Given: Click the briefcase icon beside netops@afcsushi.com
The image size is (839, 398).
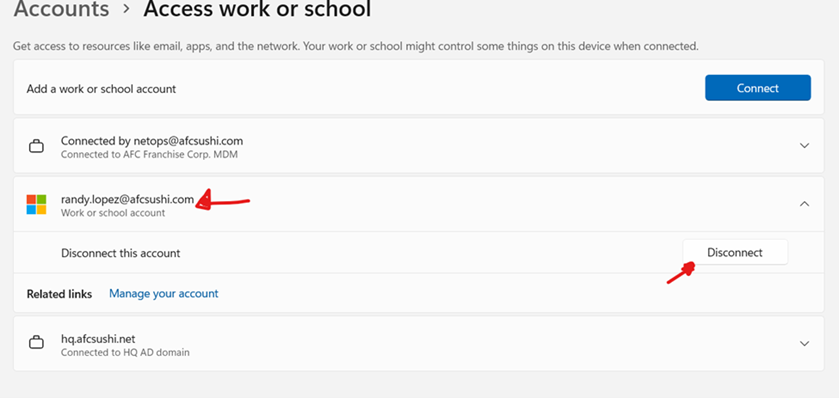Looking at the screenshot, I should (x=36, y=146).
